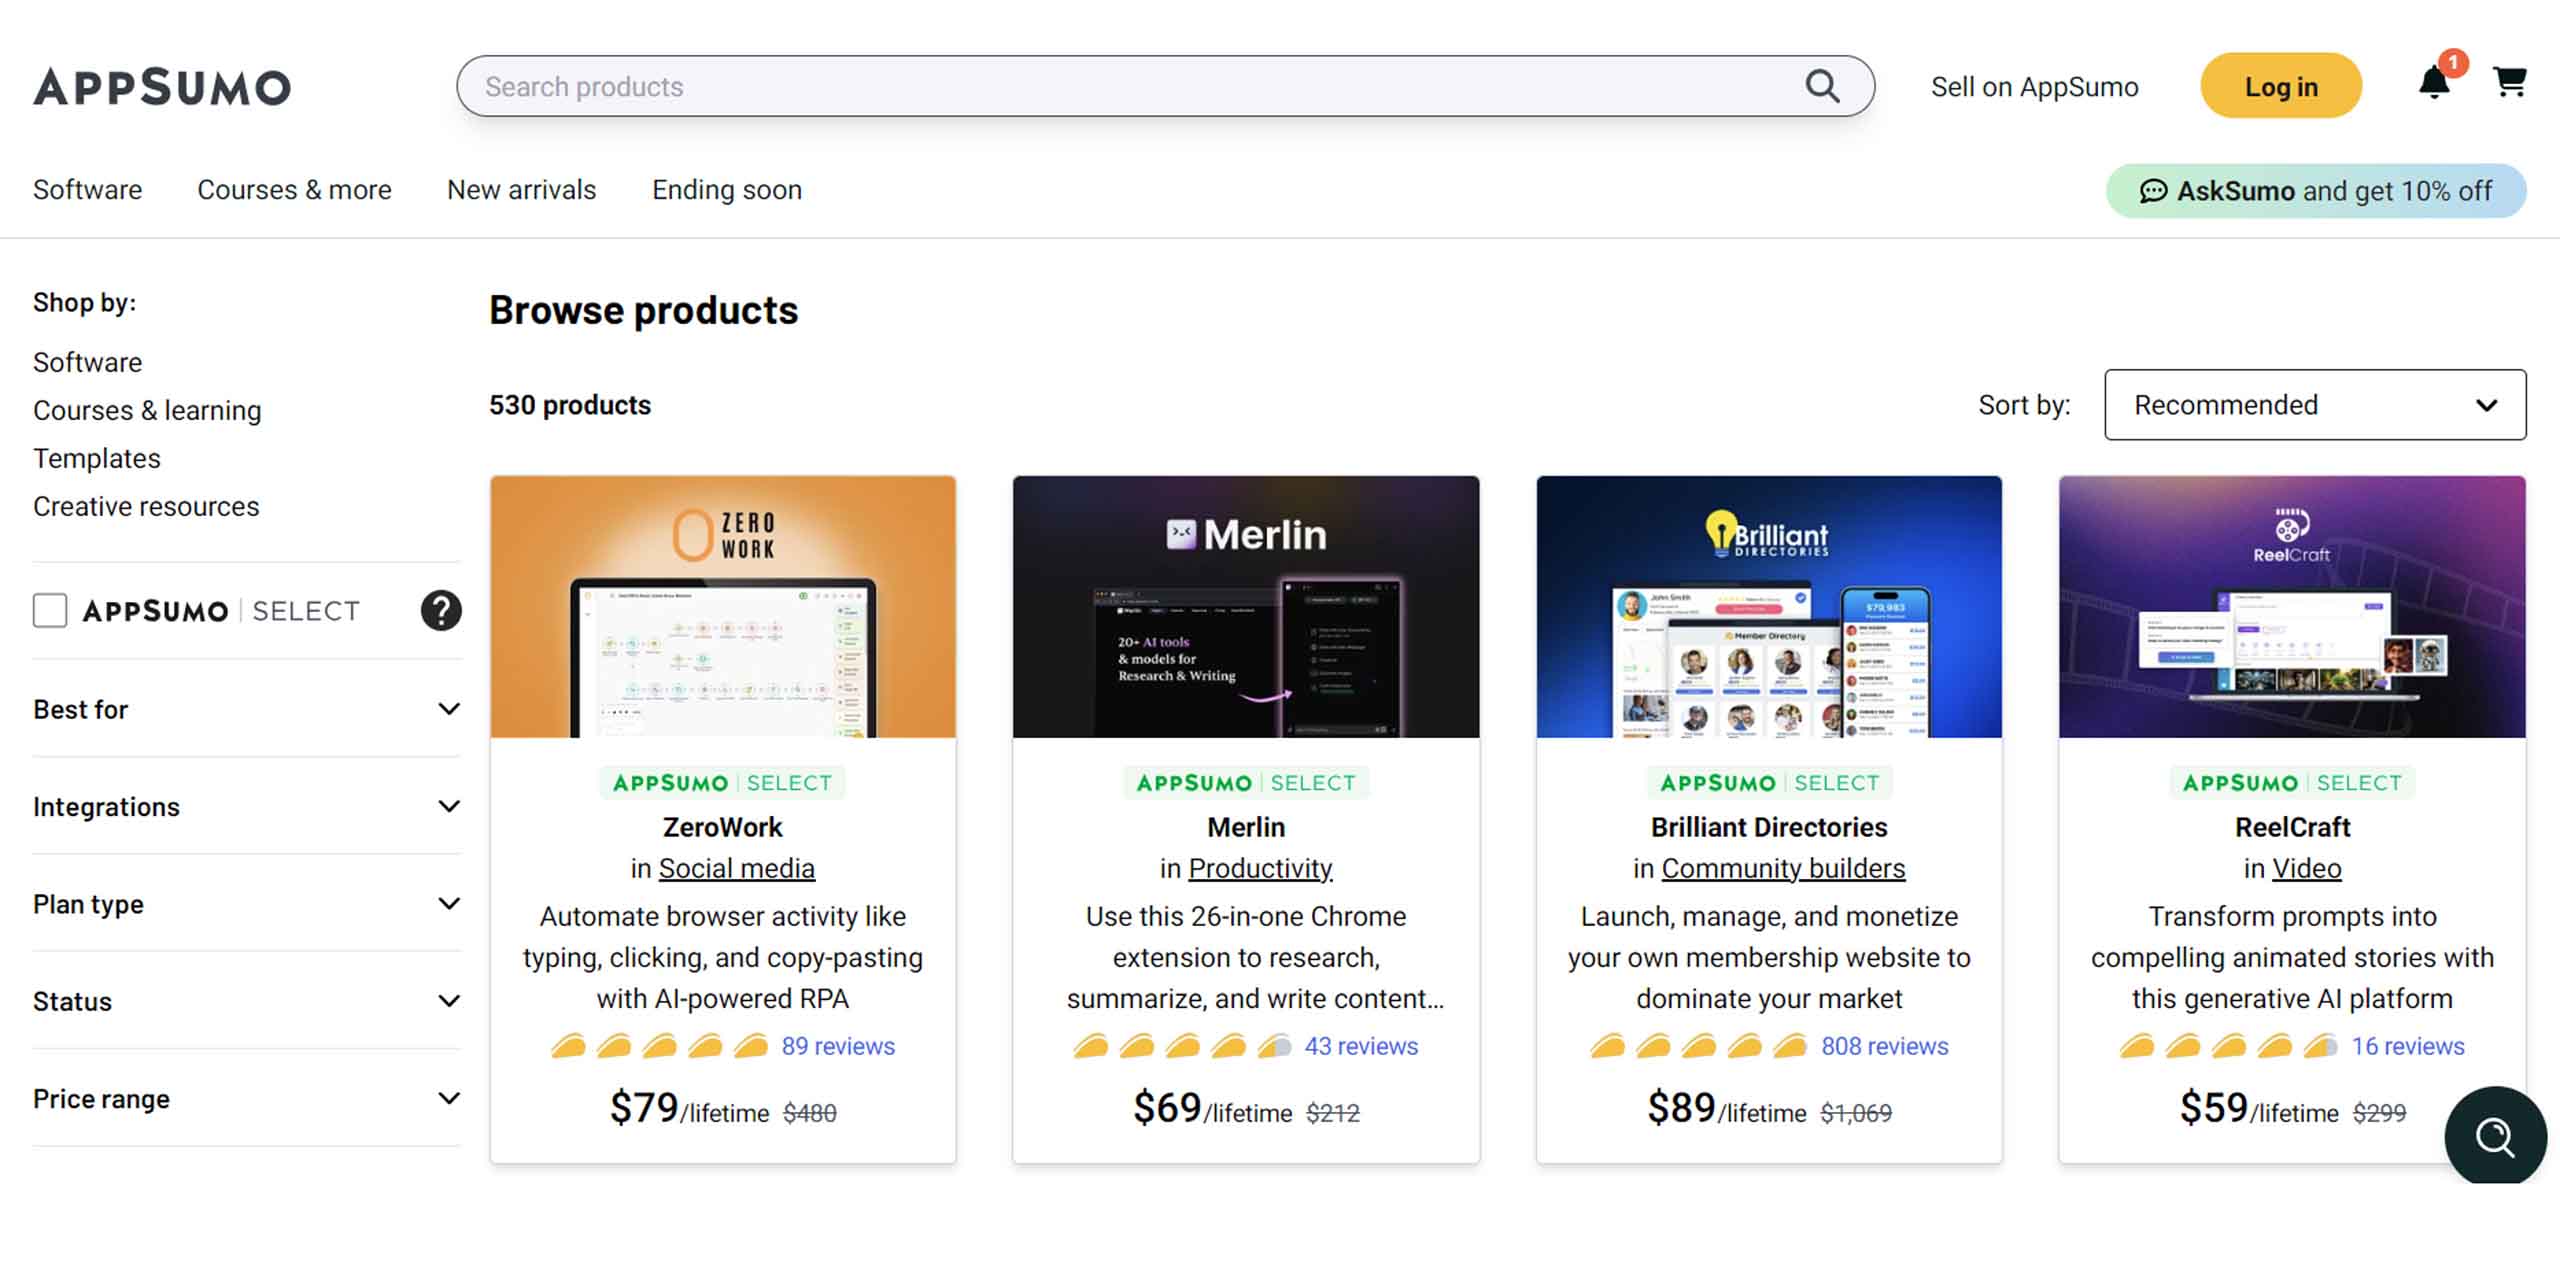Open the Community builders category link
The width and height of the screenshot is (2560, 1280).
coord(1783,868)
